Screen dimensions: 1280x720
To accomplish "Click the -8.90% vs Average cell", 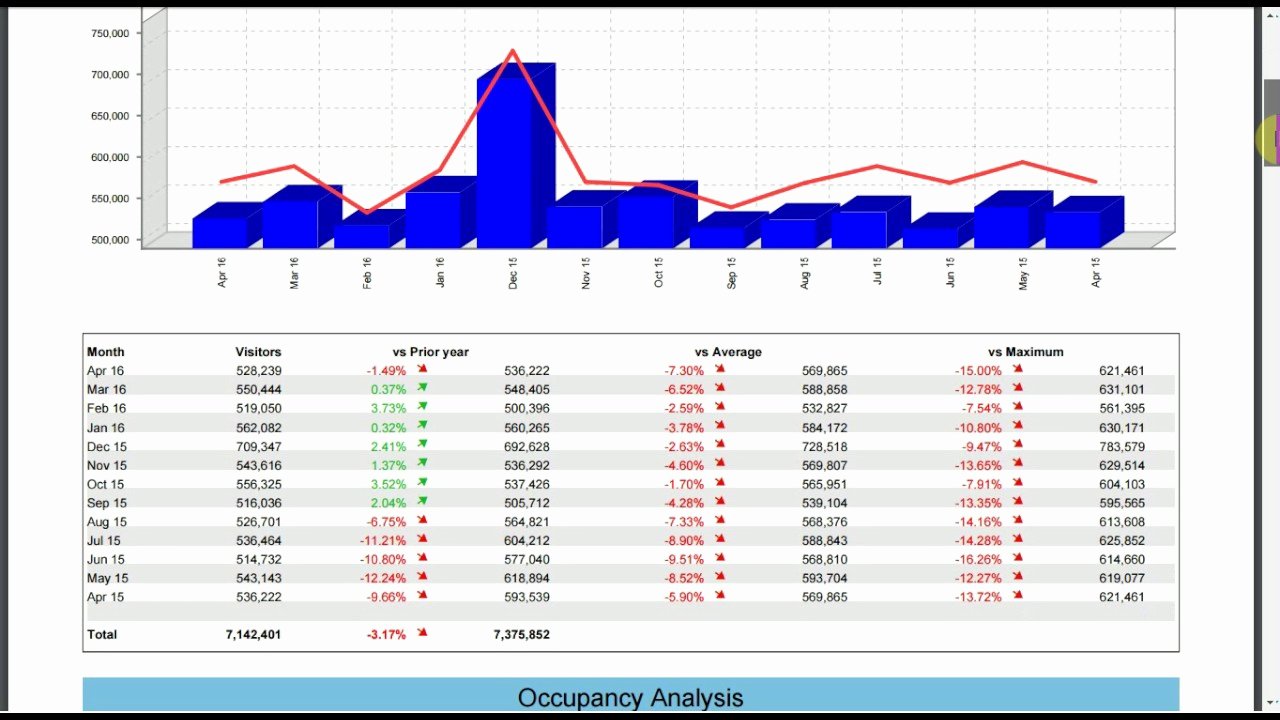I will pos(684,541).
